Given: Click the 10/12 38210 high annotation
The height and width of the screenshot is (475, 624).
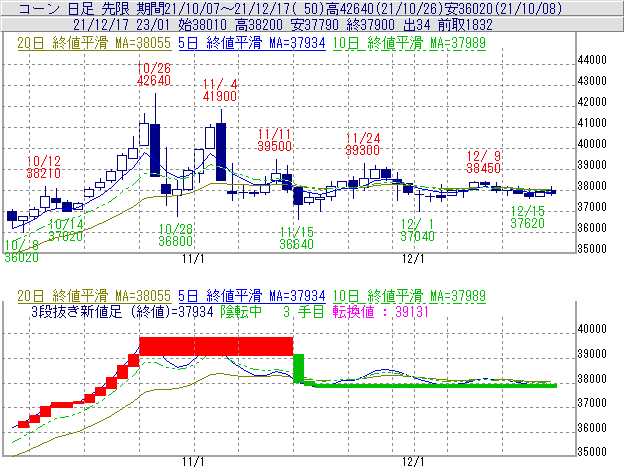Looking at the screenshot, I should tap(43, 167).
